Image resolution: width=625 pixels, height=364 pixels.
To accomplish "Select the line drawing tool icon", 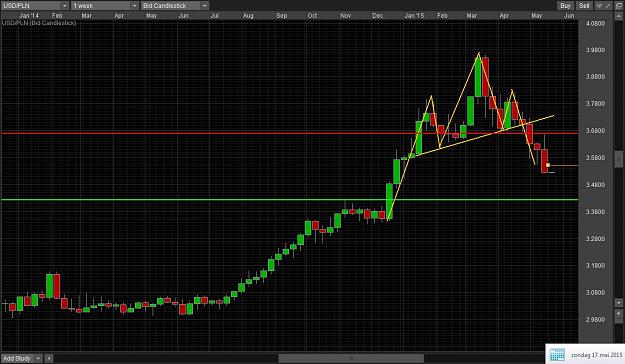I will pyautogui.click(x=608, y=6).
